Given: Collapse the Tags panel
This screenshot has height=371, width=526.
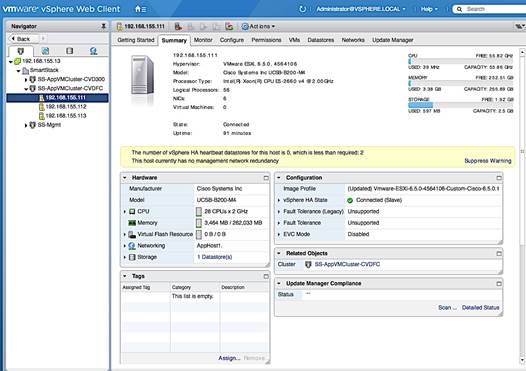Looking at the screenshot, I should (124, 276).
